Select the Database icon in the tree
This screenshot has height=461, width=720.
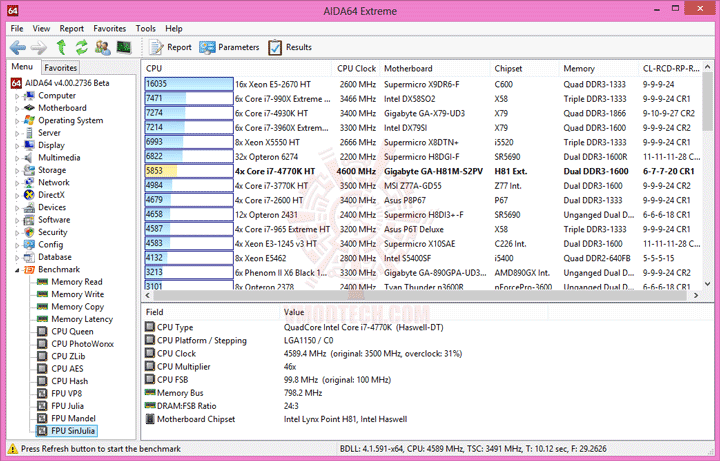[29, 257]
